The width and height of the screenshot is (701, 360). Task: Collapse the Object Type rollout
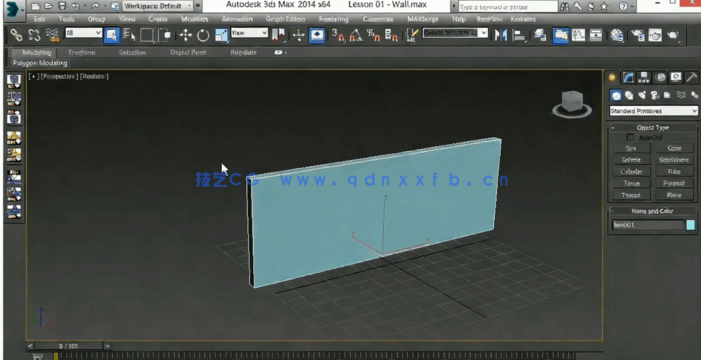(x=653, y=127)
